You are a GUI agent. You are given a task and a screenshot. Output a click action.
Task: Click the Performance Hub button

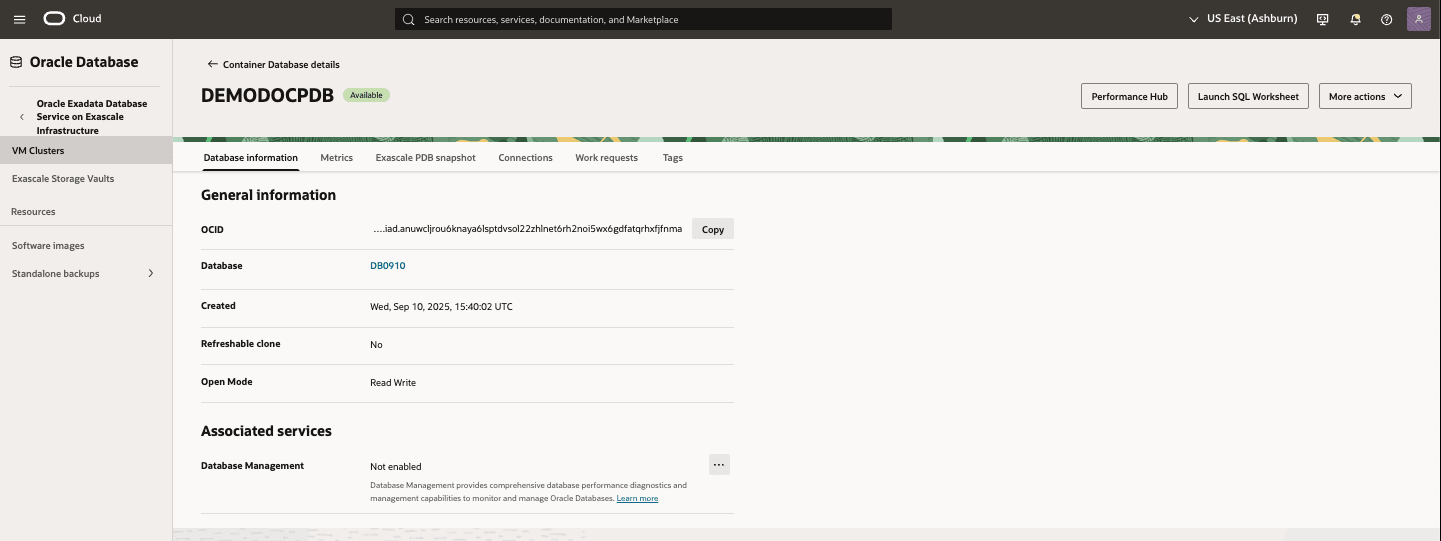(x=1129, y=96)
